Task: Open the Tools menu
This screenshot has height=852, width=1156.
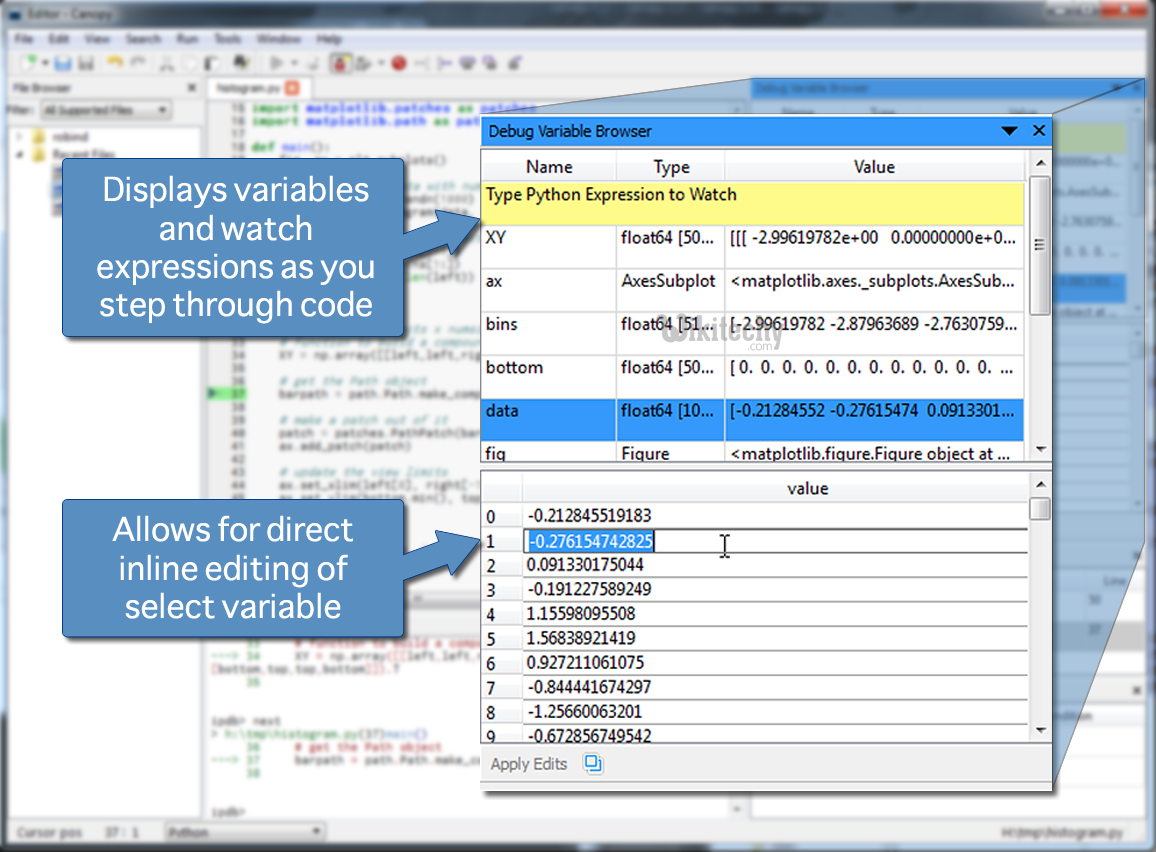Action: tap(228, 39)
